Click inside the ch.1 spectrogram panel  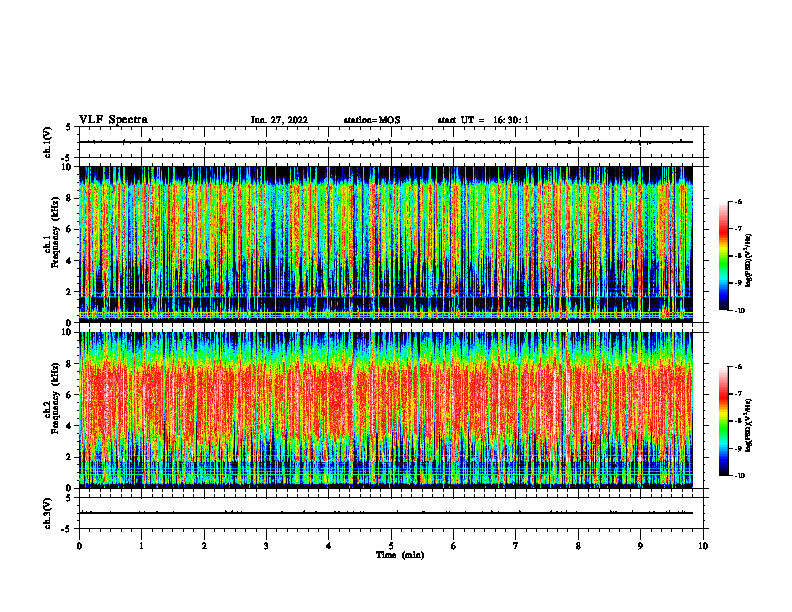pos(386,244)
